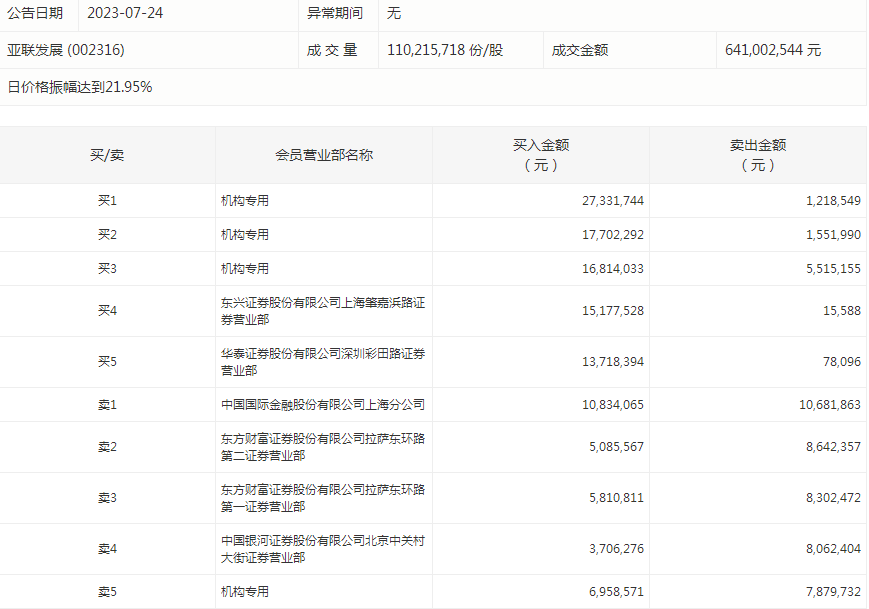Click turnover amount 641,002,544 元
Screen dimensions: 869x609
pos(773,50)
